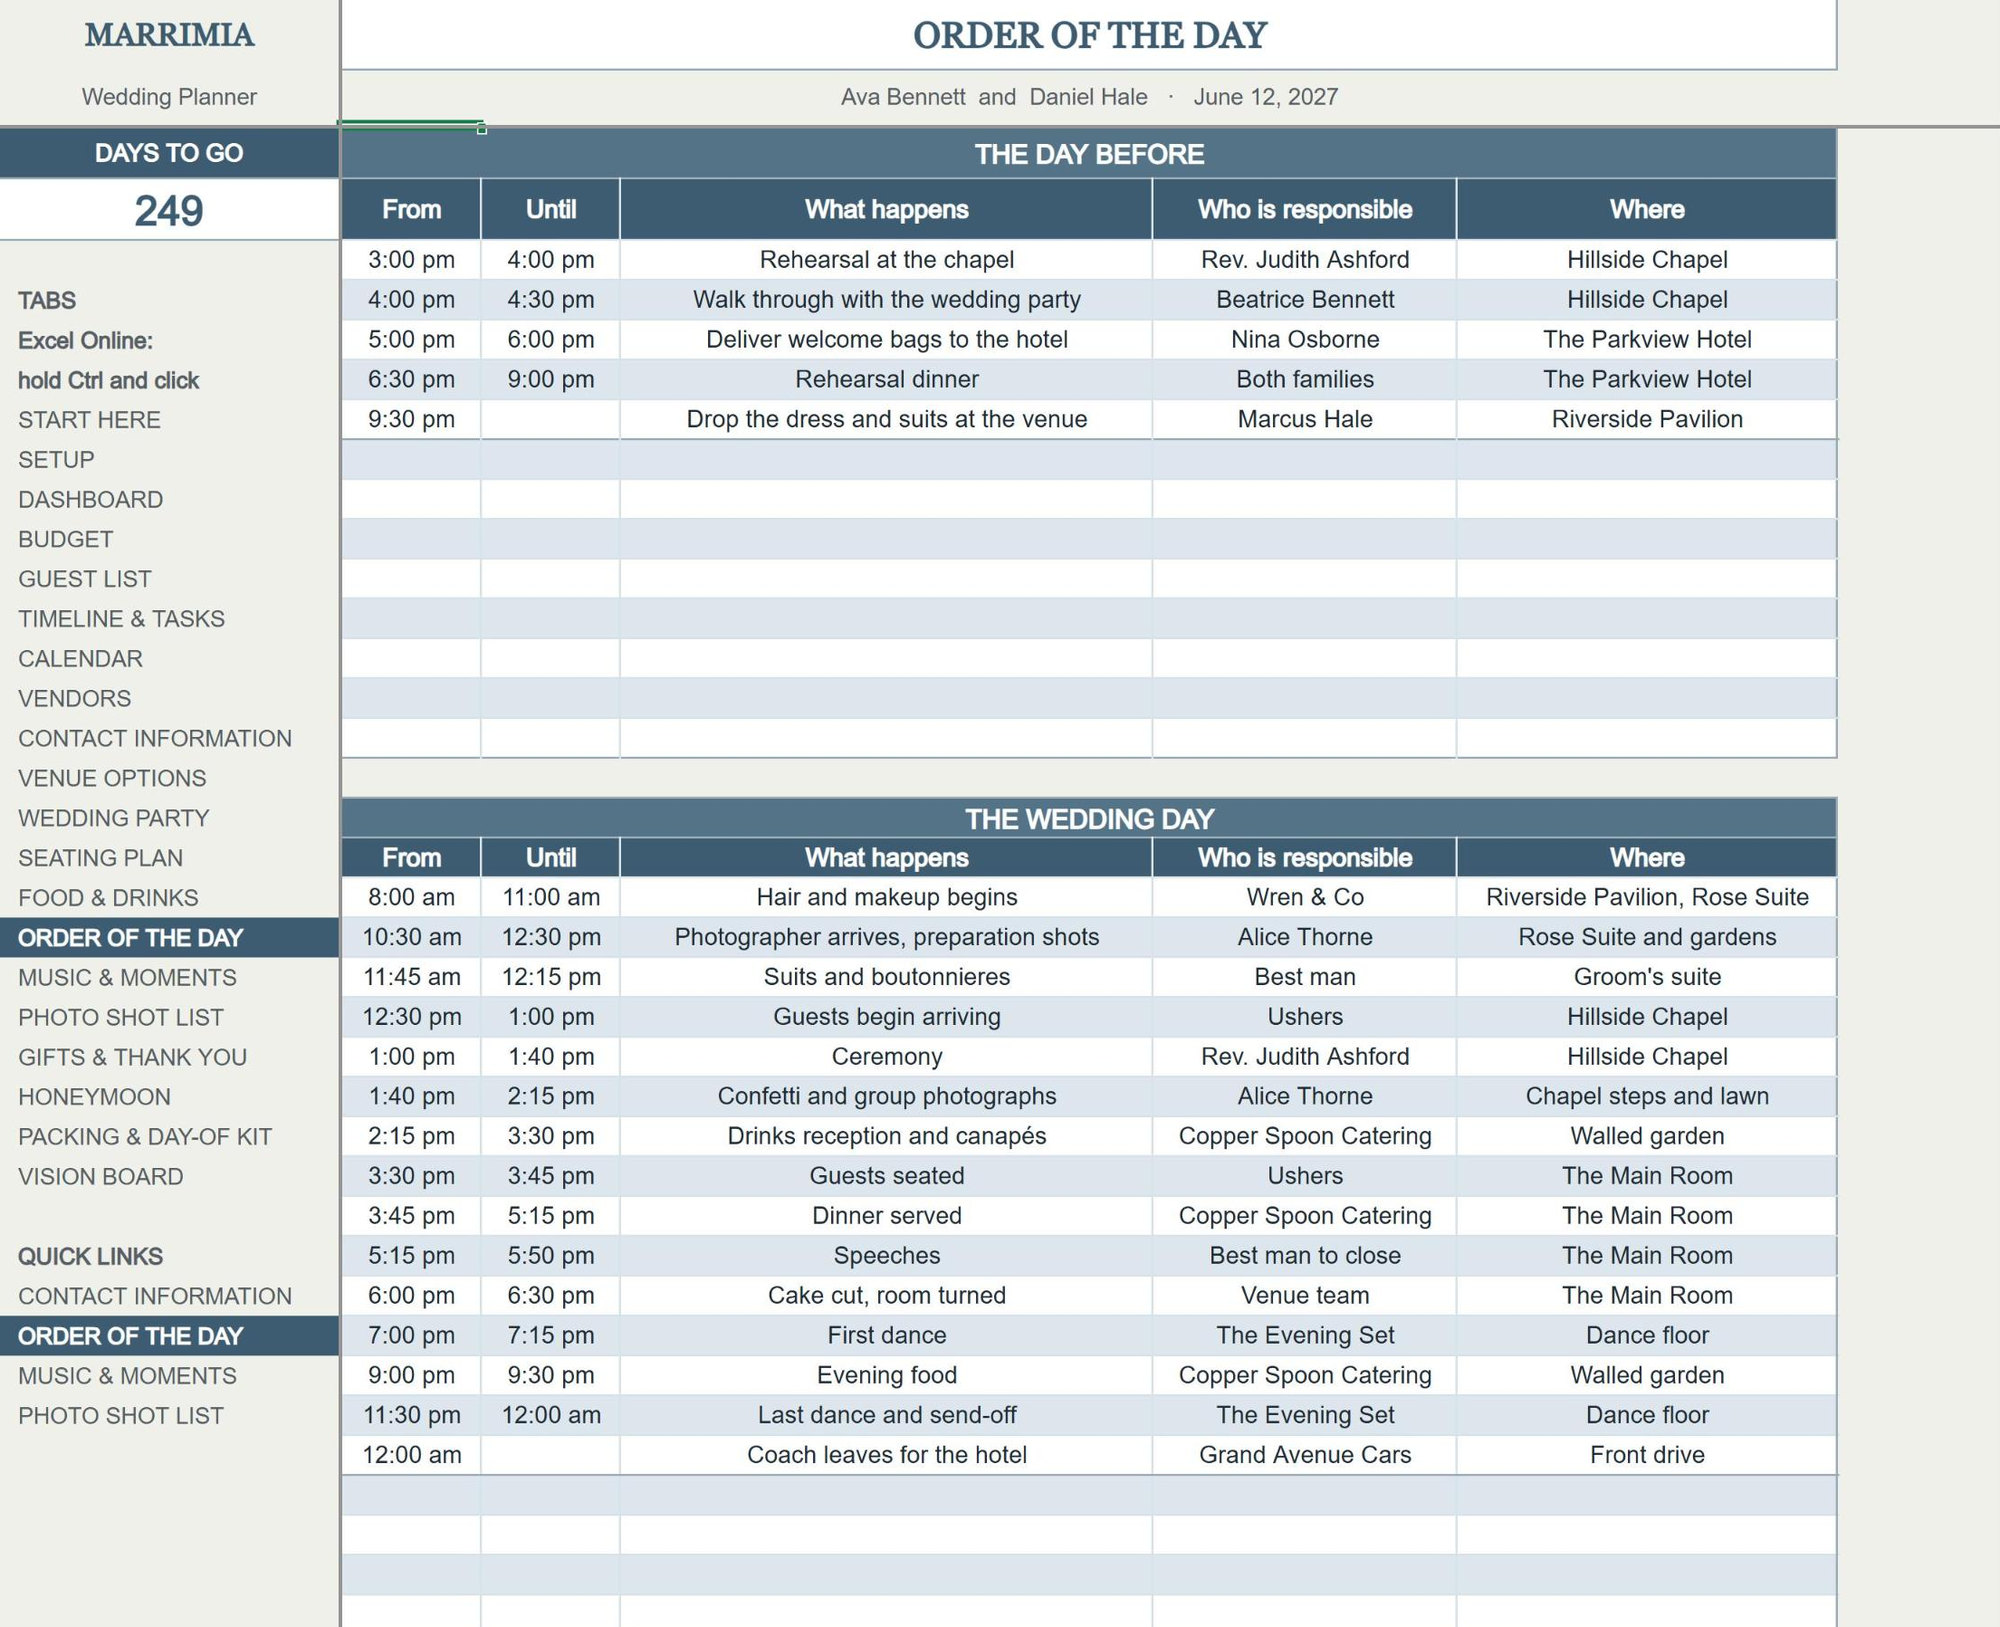
Task: Select the empty Until cell for 12:00 am row
Action: (550, 1455)
